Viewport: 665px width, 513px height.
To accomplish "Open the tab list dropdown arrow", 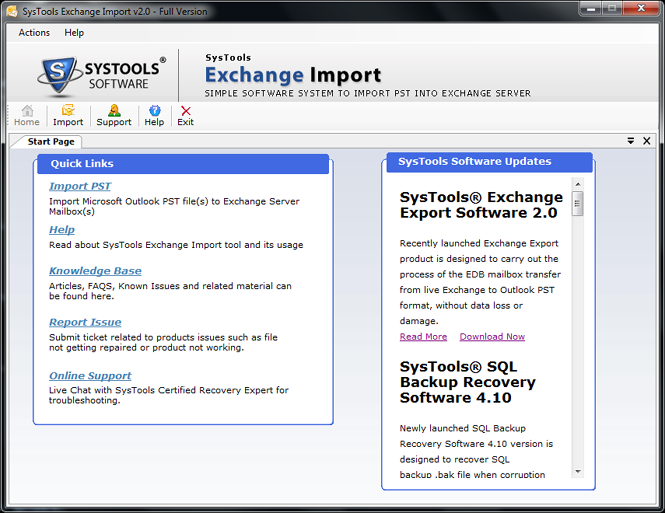I will point(631,141).
